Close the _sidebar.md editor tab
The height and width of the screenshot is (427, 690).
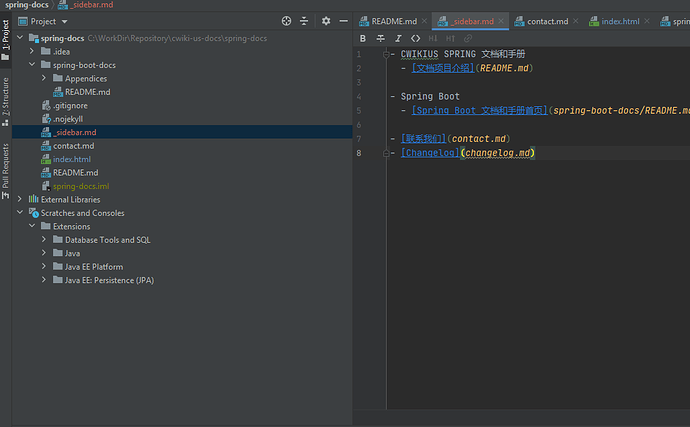tap(501, 21)
